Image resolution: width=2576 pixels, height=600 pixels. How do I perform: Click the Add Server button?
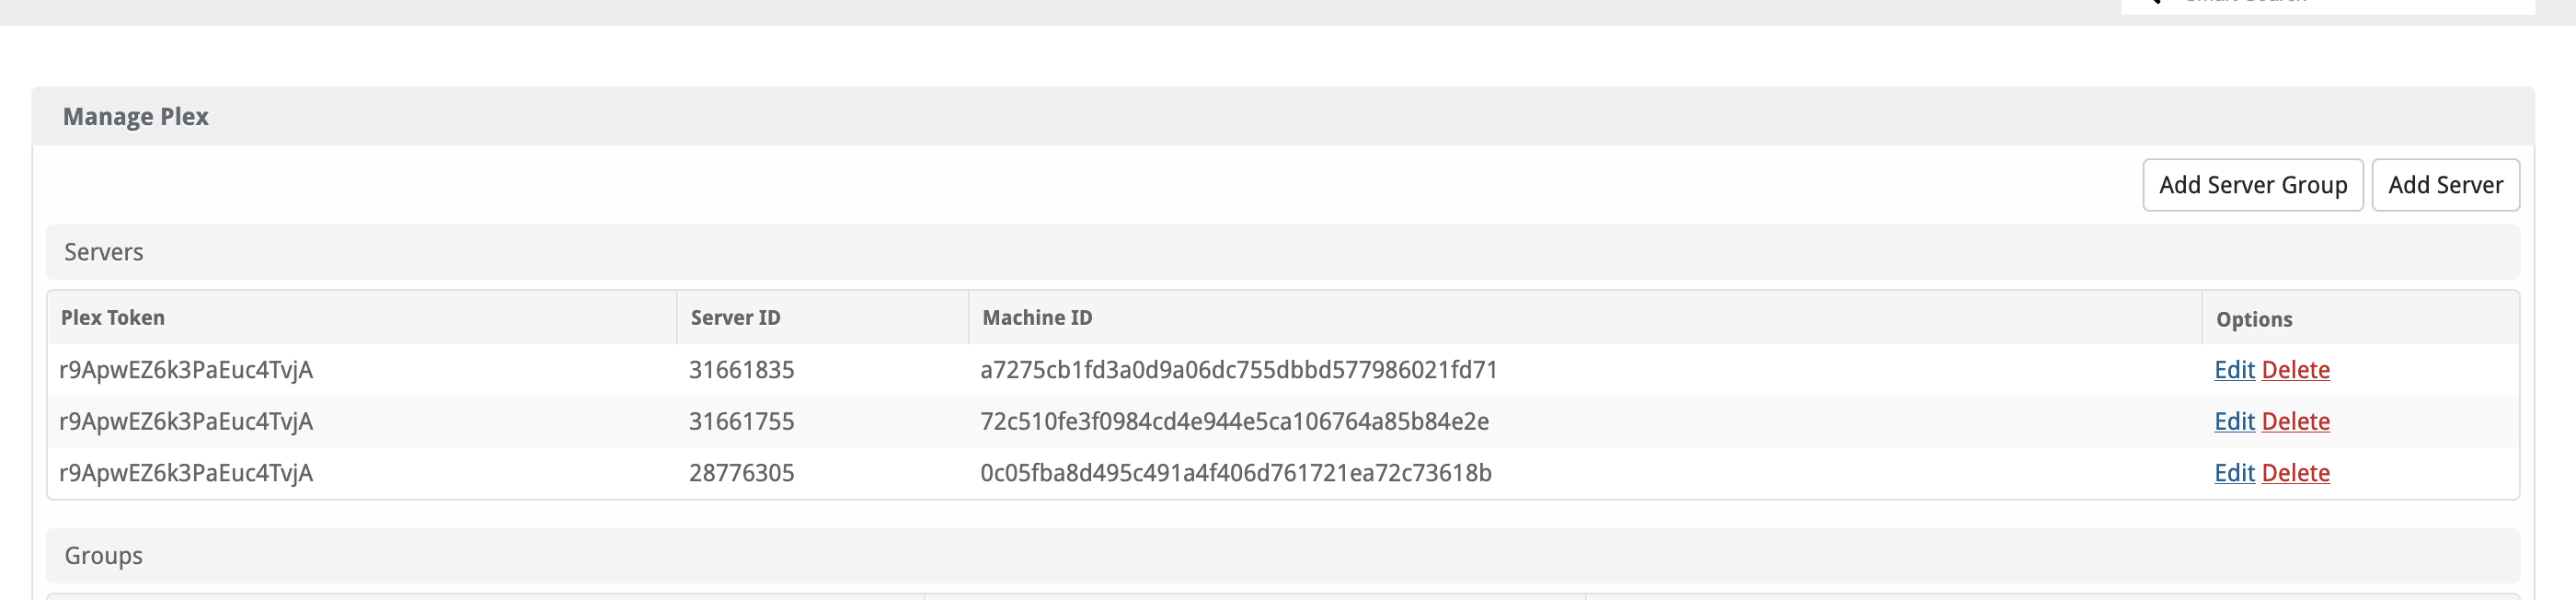click(2445, 185)
